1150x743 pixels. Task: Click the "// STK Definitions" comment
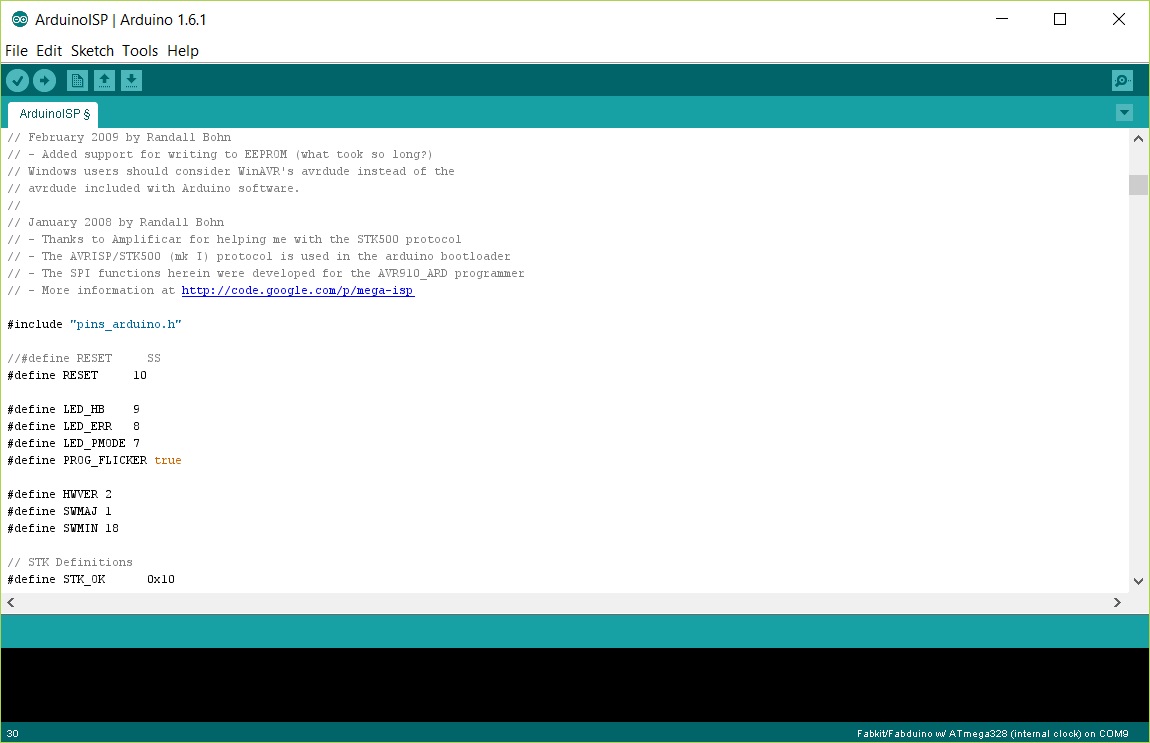click(x=70, y=563)
